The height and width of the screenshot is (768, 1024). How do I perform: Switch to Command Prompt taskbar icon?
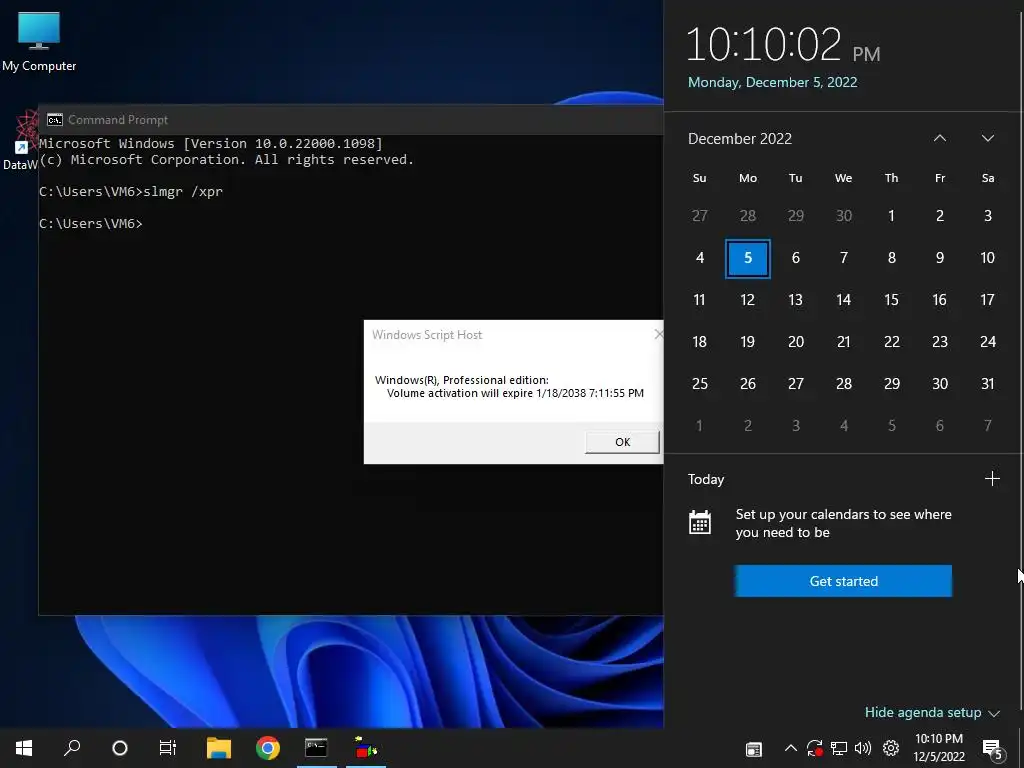pyautogui.click(x=316, y=748)
